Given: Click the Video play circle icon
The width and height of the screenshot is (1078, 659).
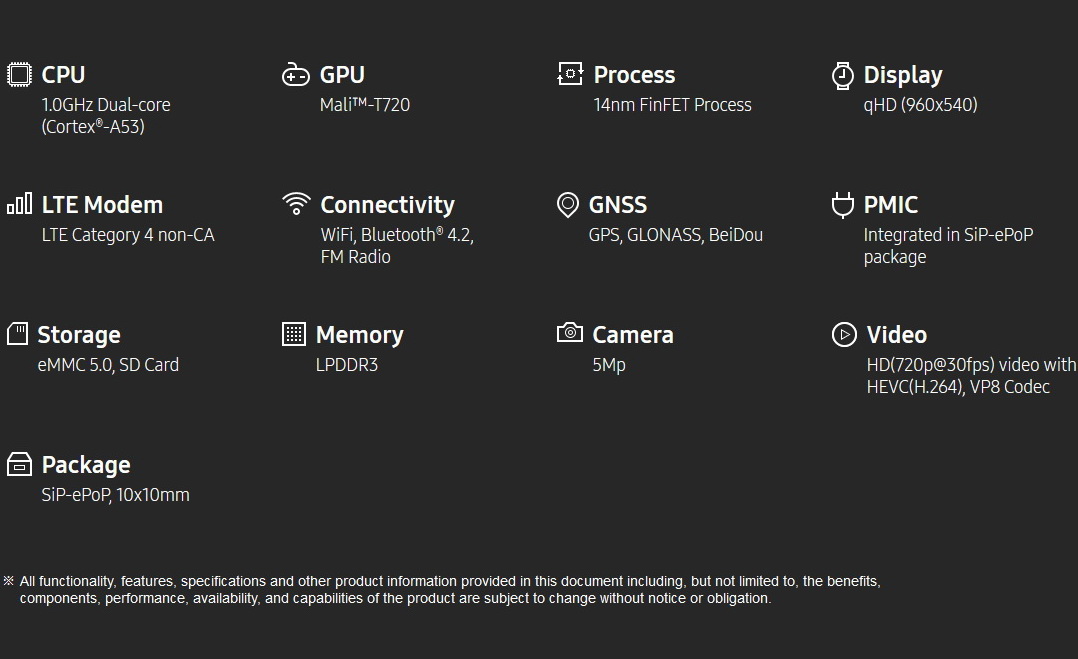Looking at the screenshot, I should [844, 335].
